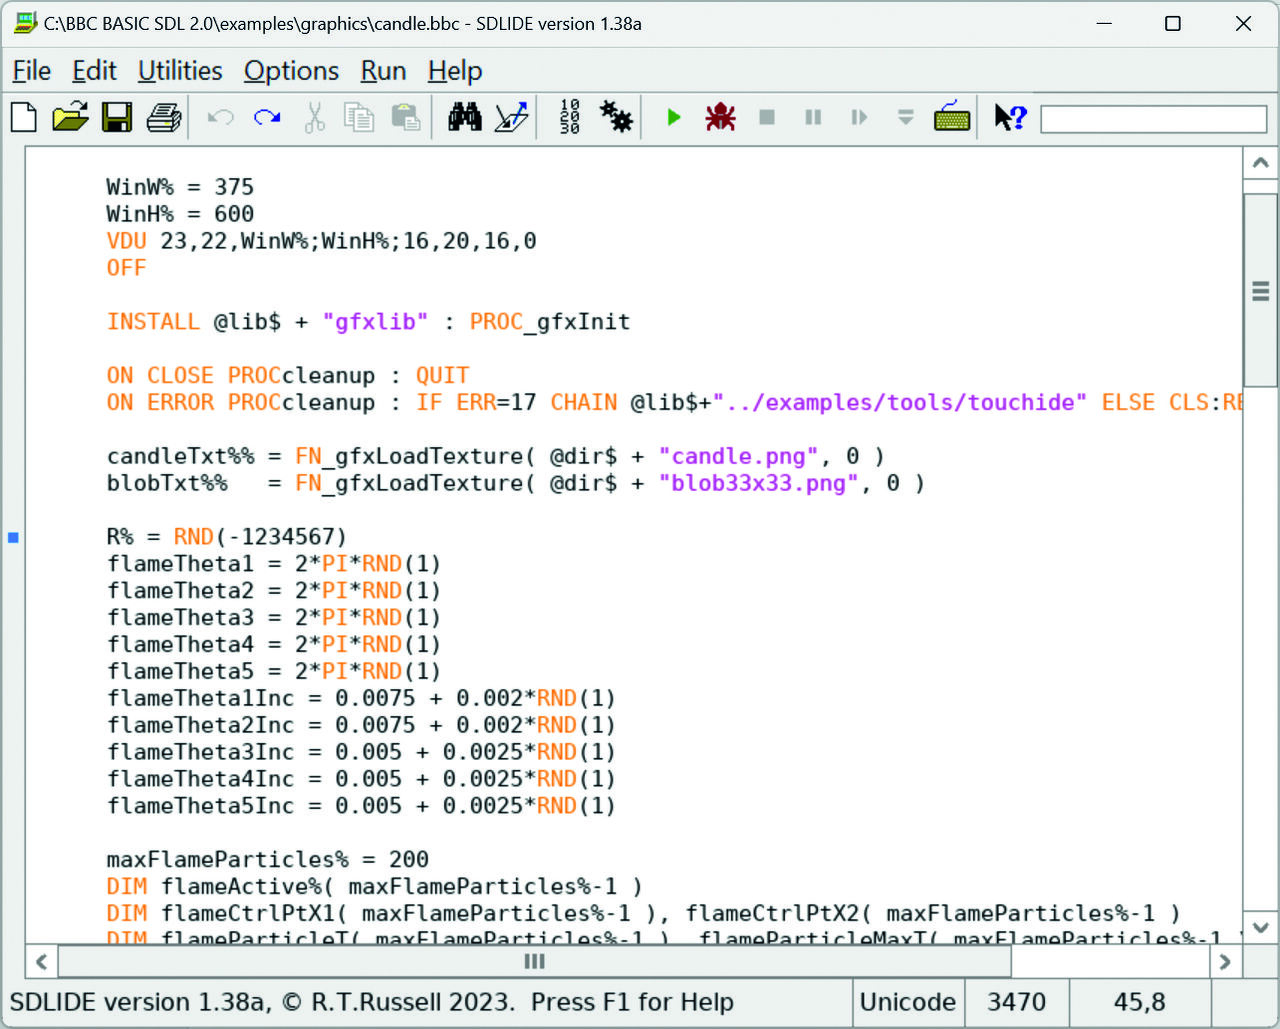Start debugging with the red bug icon
The width and height of the screenshot is (1280, 1029).
(720, 118)
